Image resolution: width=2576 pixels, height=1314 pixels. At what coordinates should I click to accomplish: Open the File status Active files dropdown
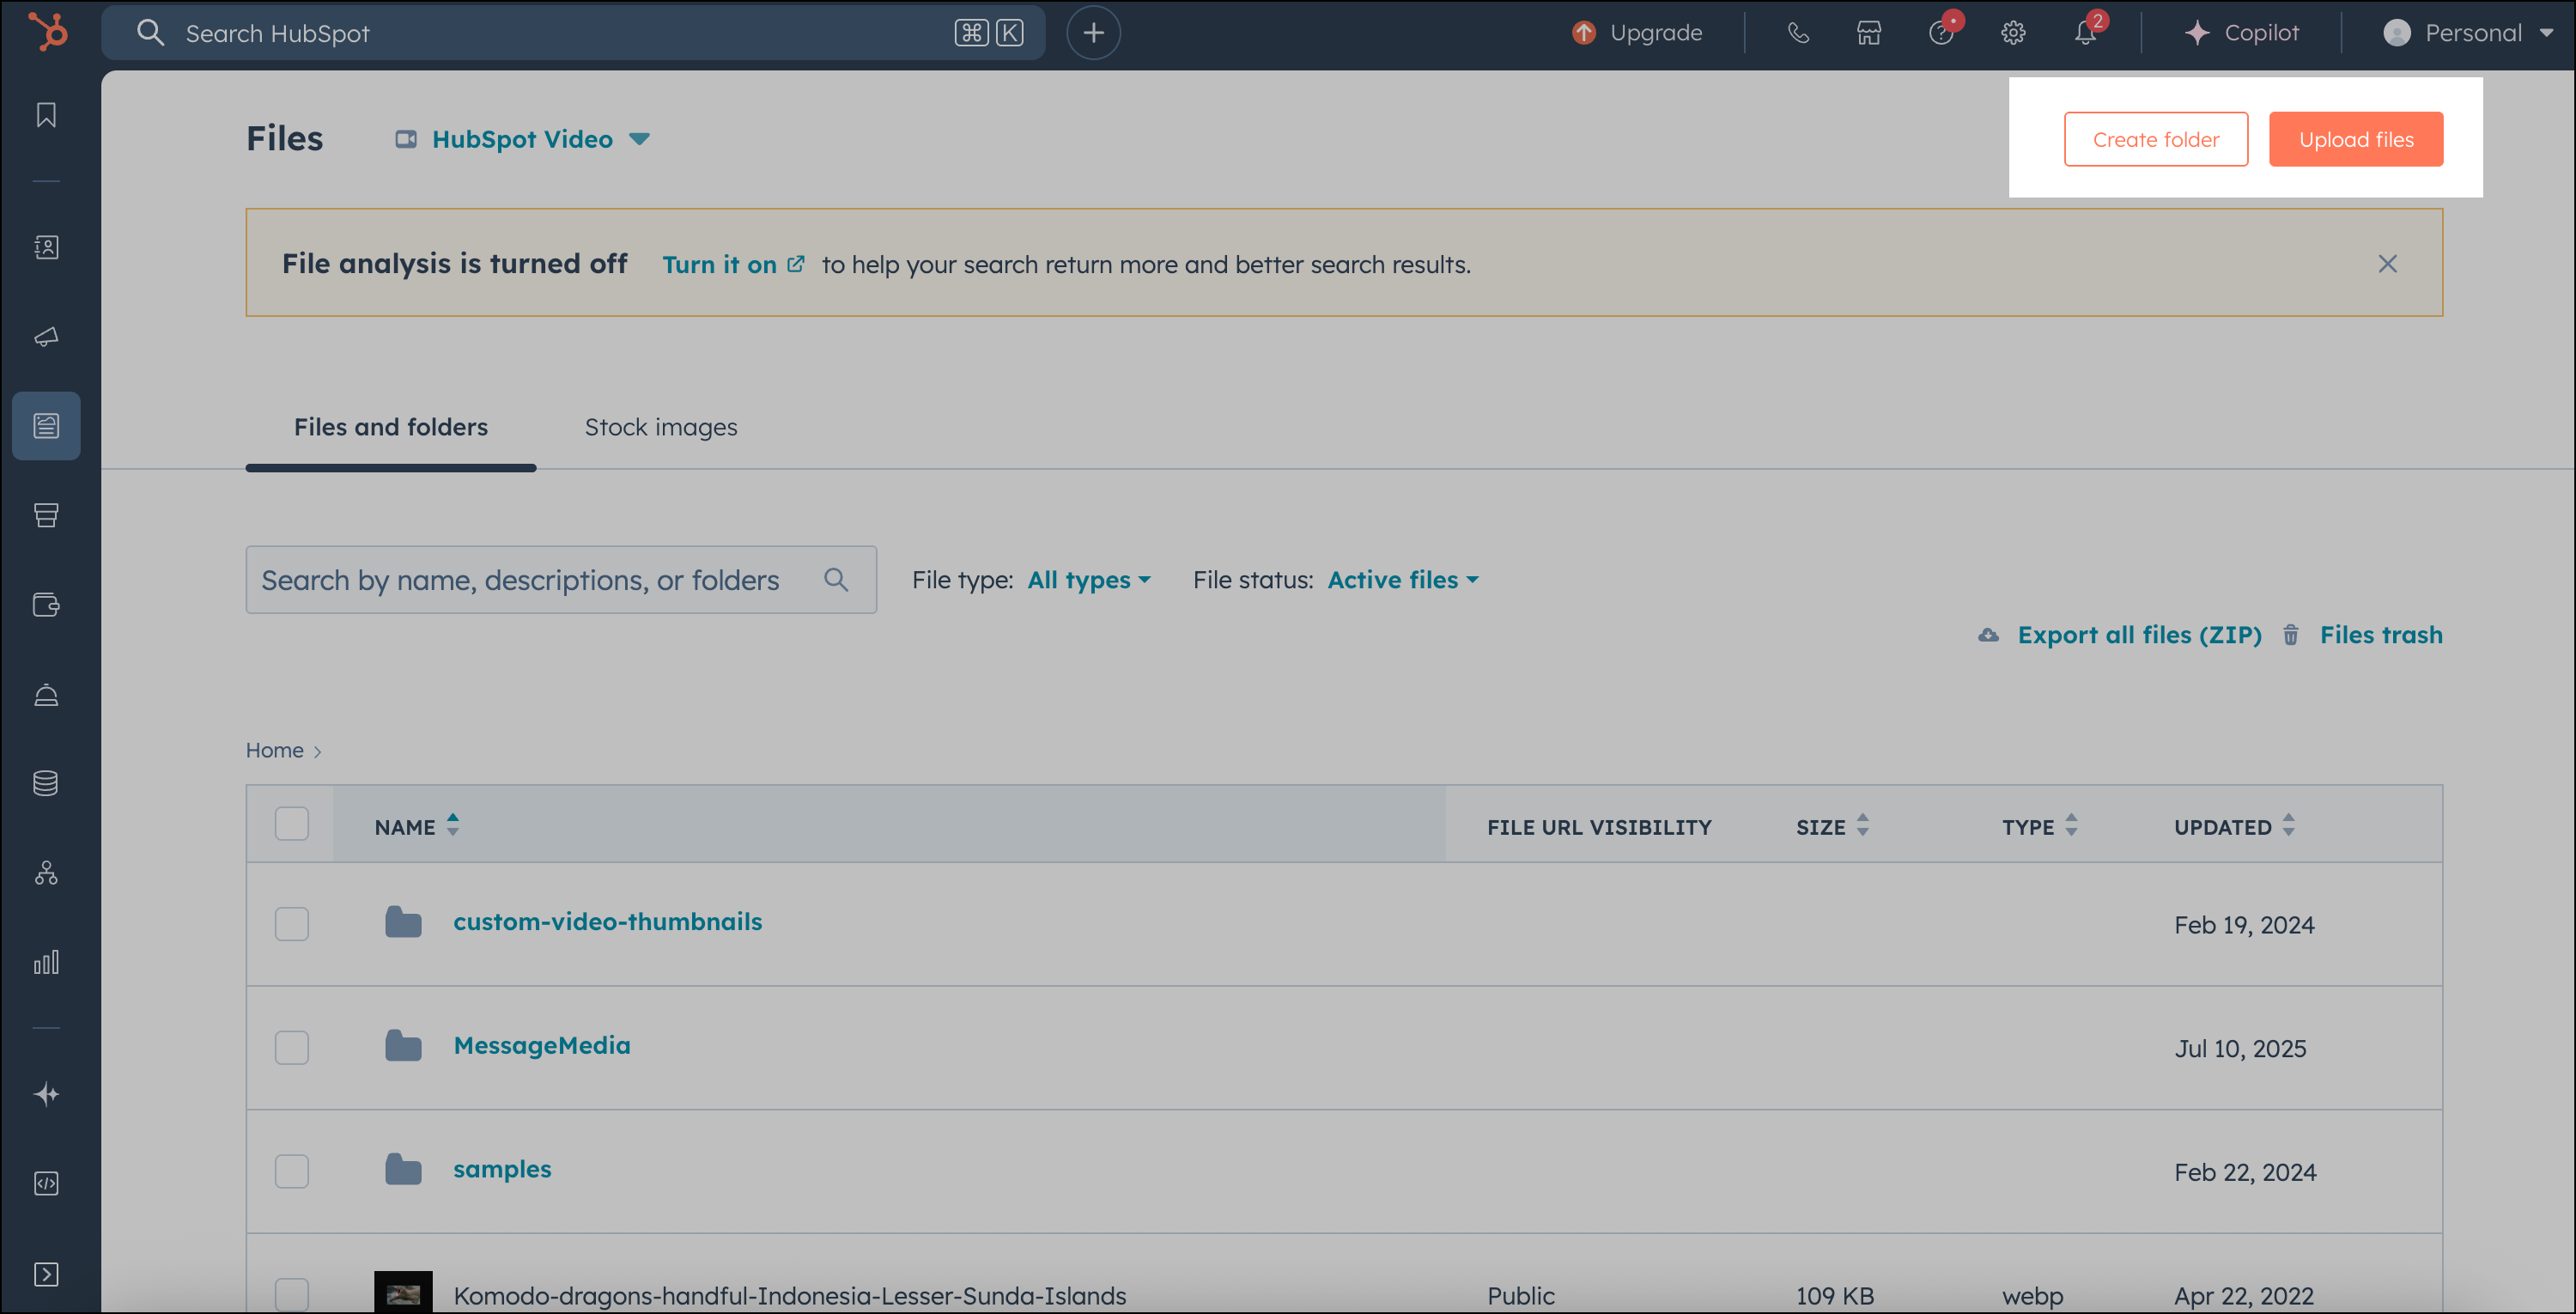pyautogui.click(x=1403, y=580)
